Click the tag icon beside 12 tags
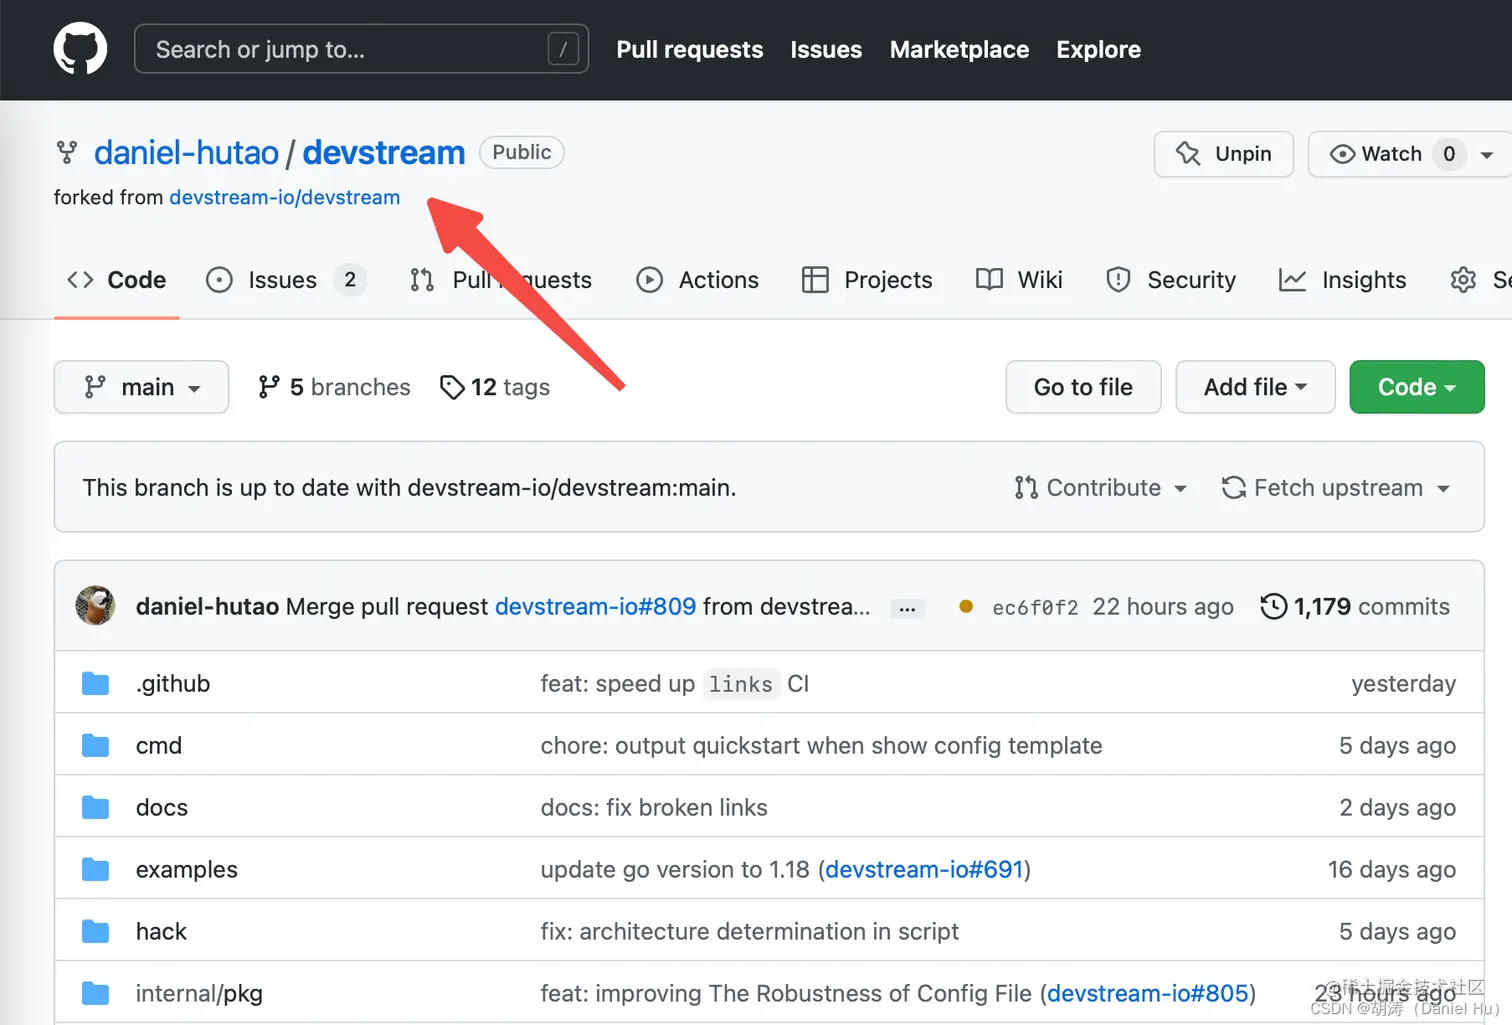Image resolution: width=1512 pixels, height=1025 pixels. tap(454, 387)
